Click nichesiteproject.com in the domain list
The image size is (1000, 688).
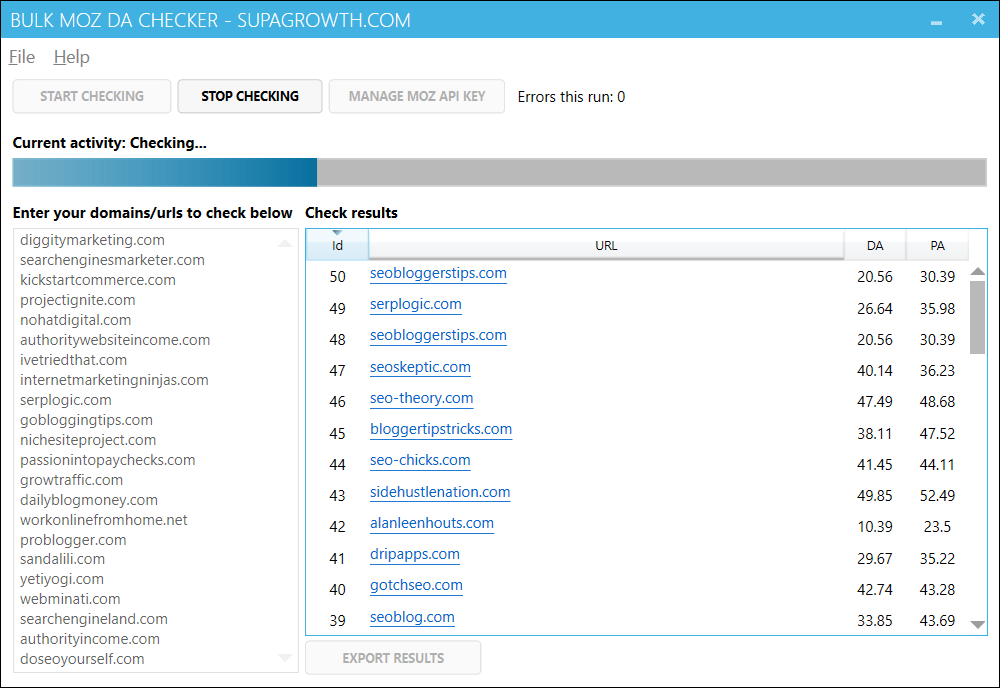coord(88,440)
